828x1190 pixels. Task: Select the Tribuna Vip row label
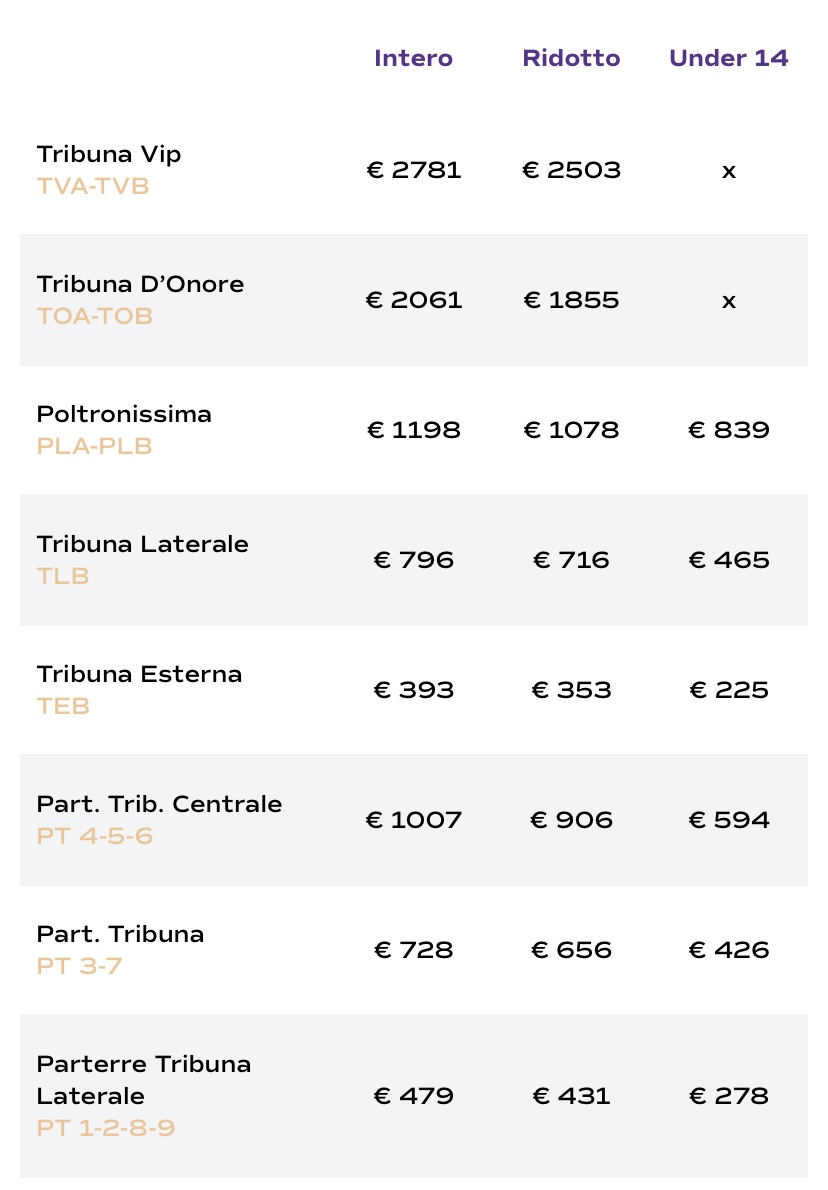[109, 154]
